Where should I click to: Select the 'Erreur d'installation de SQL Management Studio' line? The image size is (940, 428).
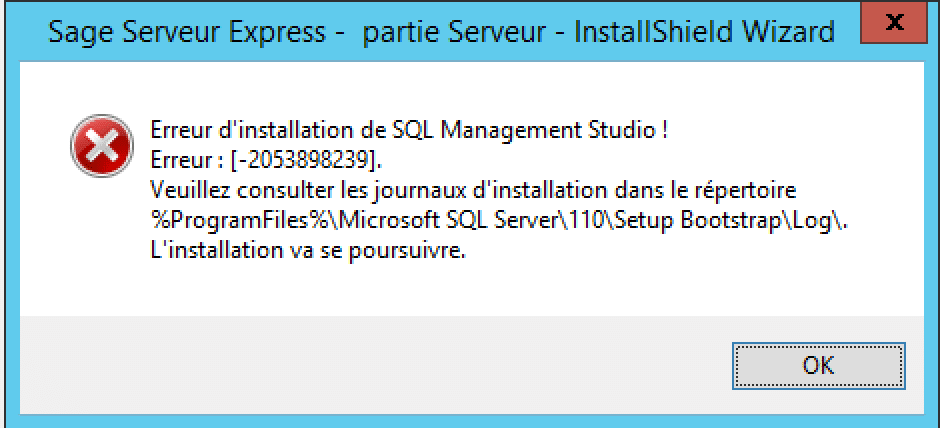point(409,130)
